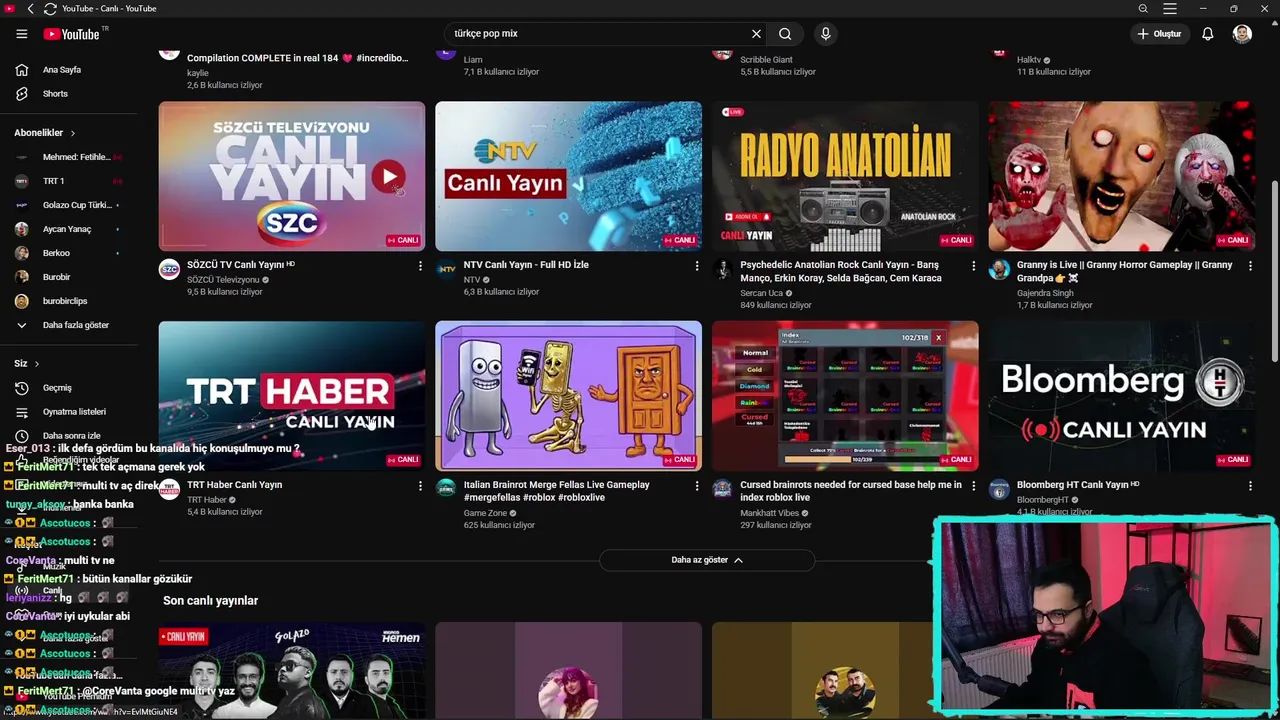
Task: Open options for SÖZCÜ TV Canlı Yayını
Action: [x=420, y=266]
